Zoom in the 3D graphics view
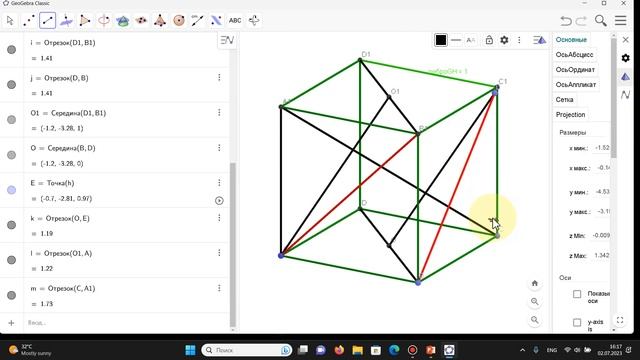This screenshot has height=360, width=640. click(x=535, y=302)
